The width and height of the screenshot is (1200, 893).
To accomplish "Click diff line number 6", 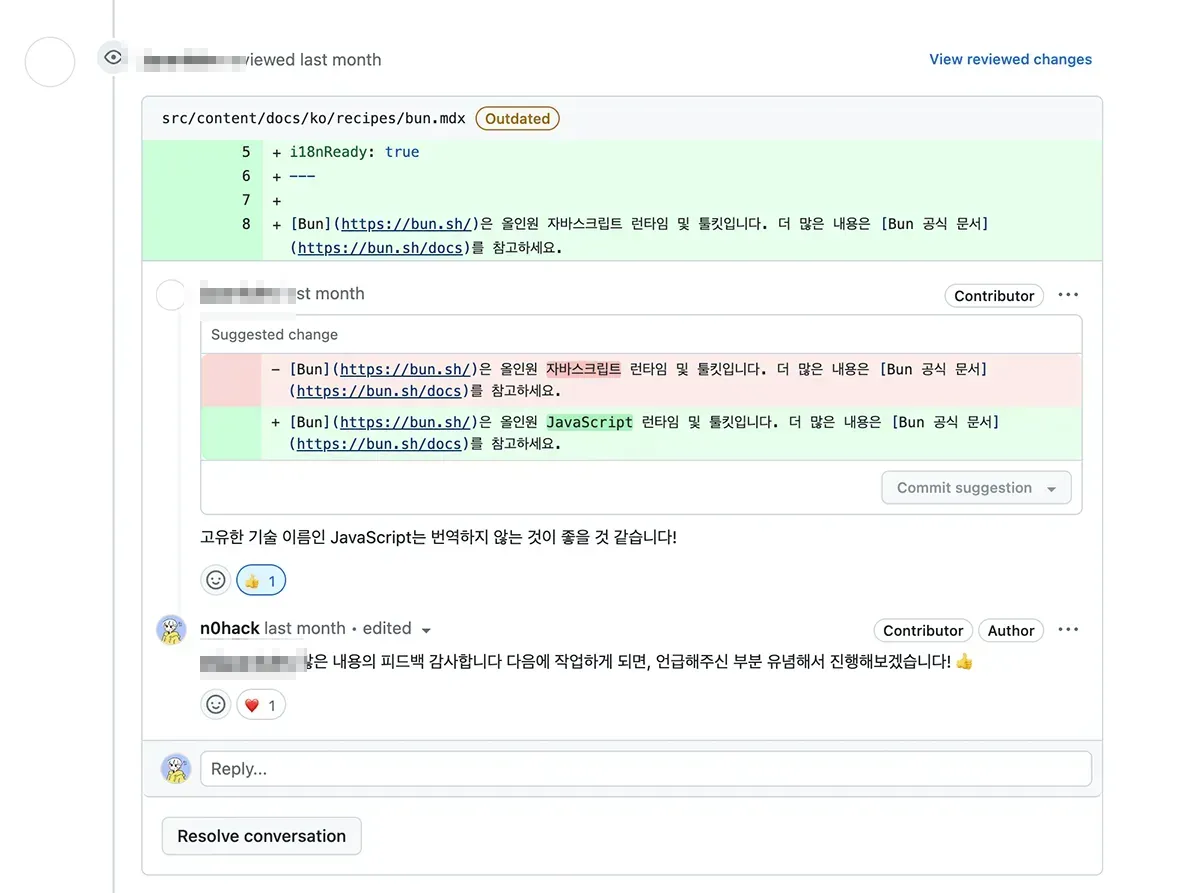I will [x=246, y=176].
